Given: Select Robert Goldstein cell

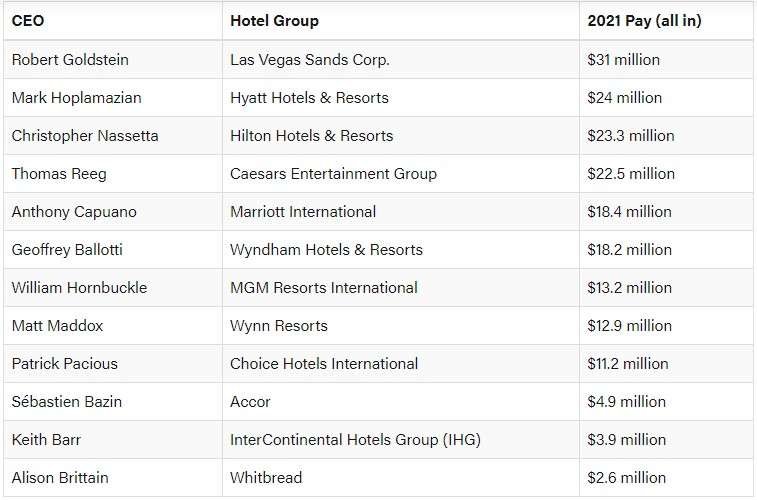Looking at the screenshot, I should click(x=113, y=60).
